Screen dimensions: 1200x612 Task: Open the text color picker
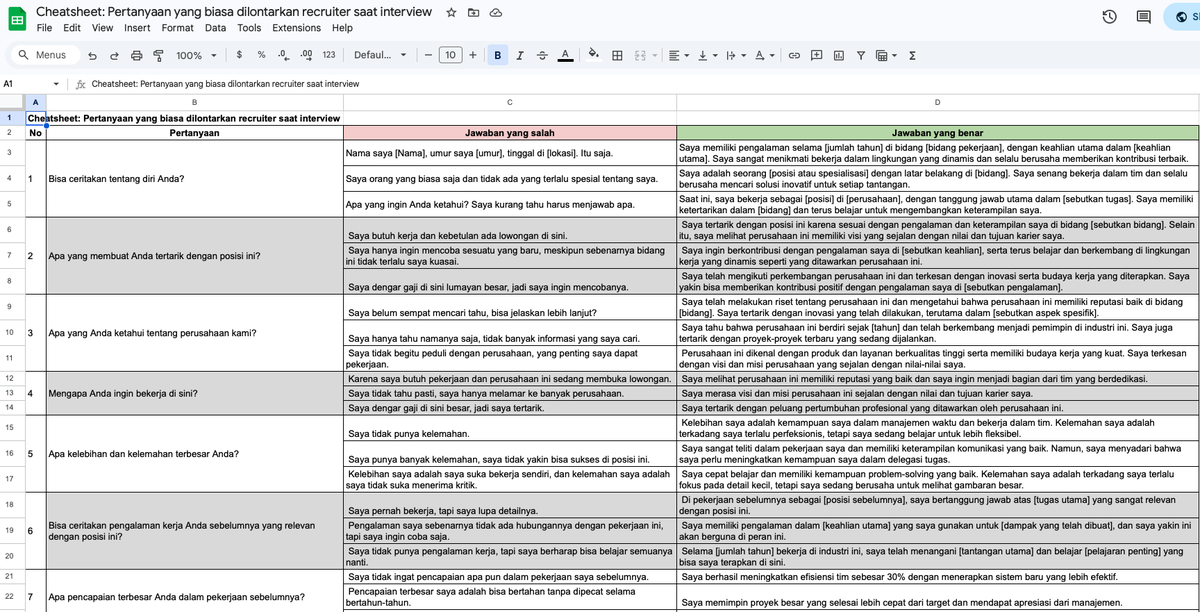tap(564, 56)
